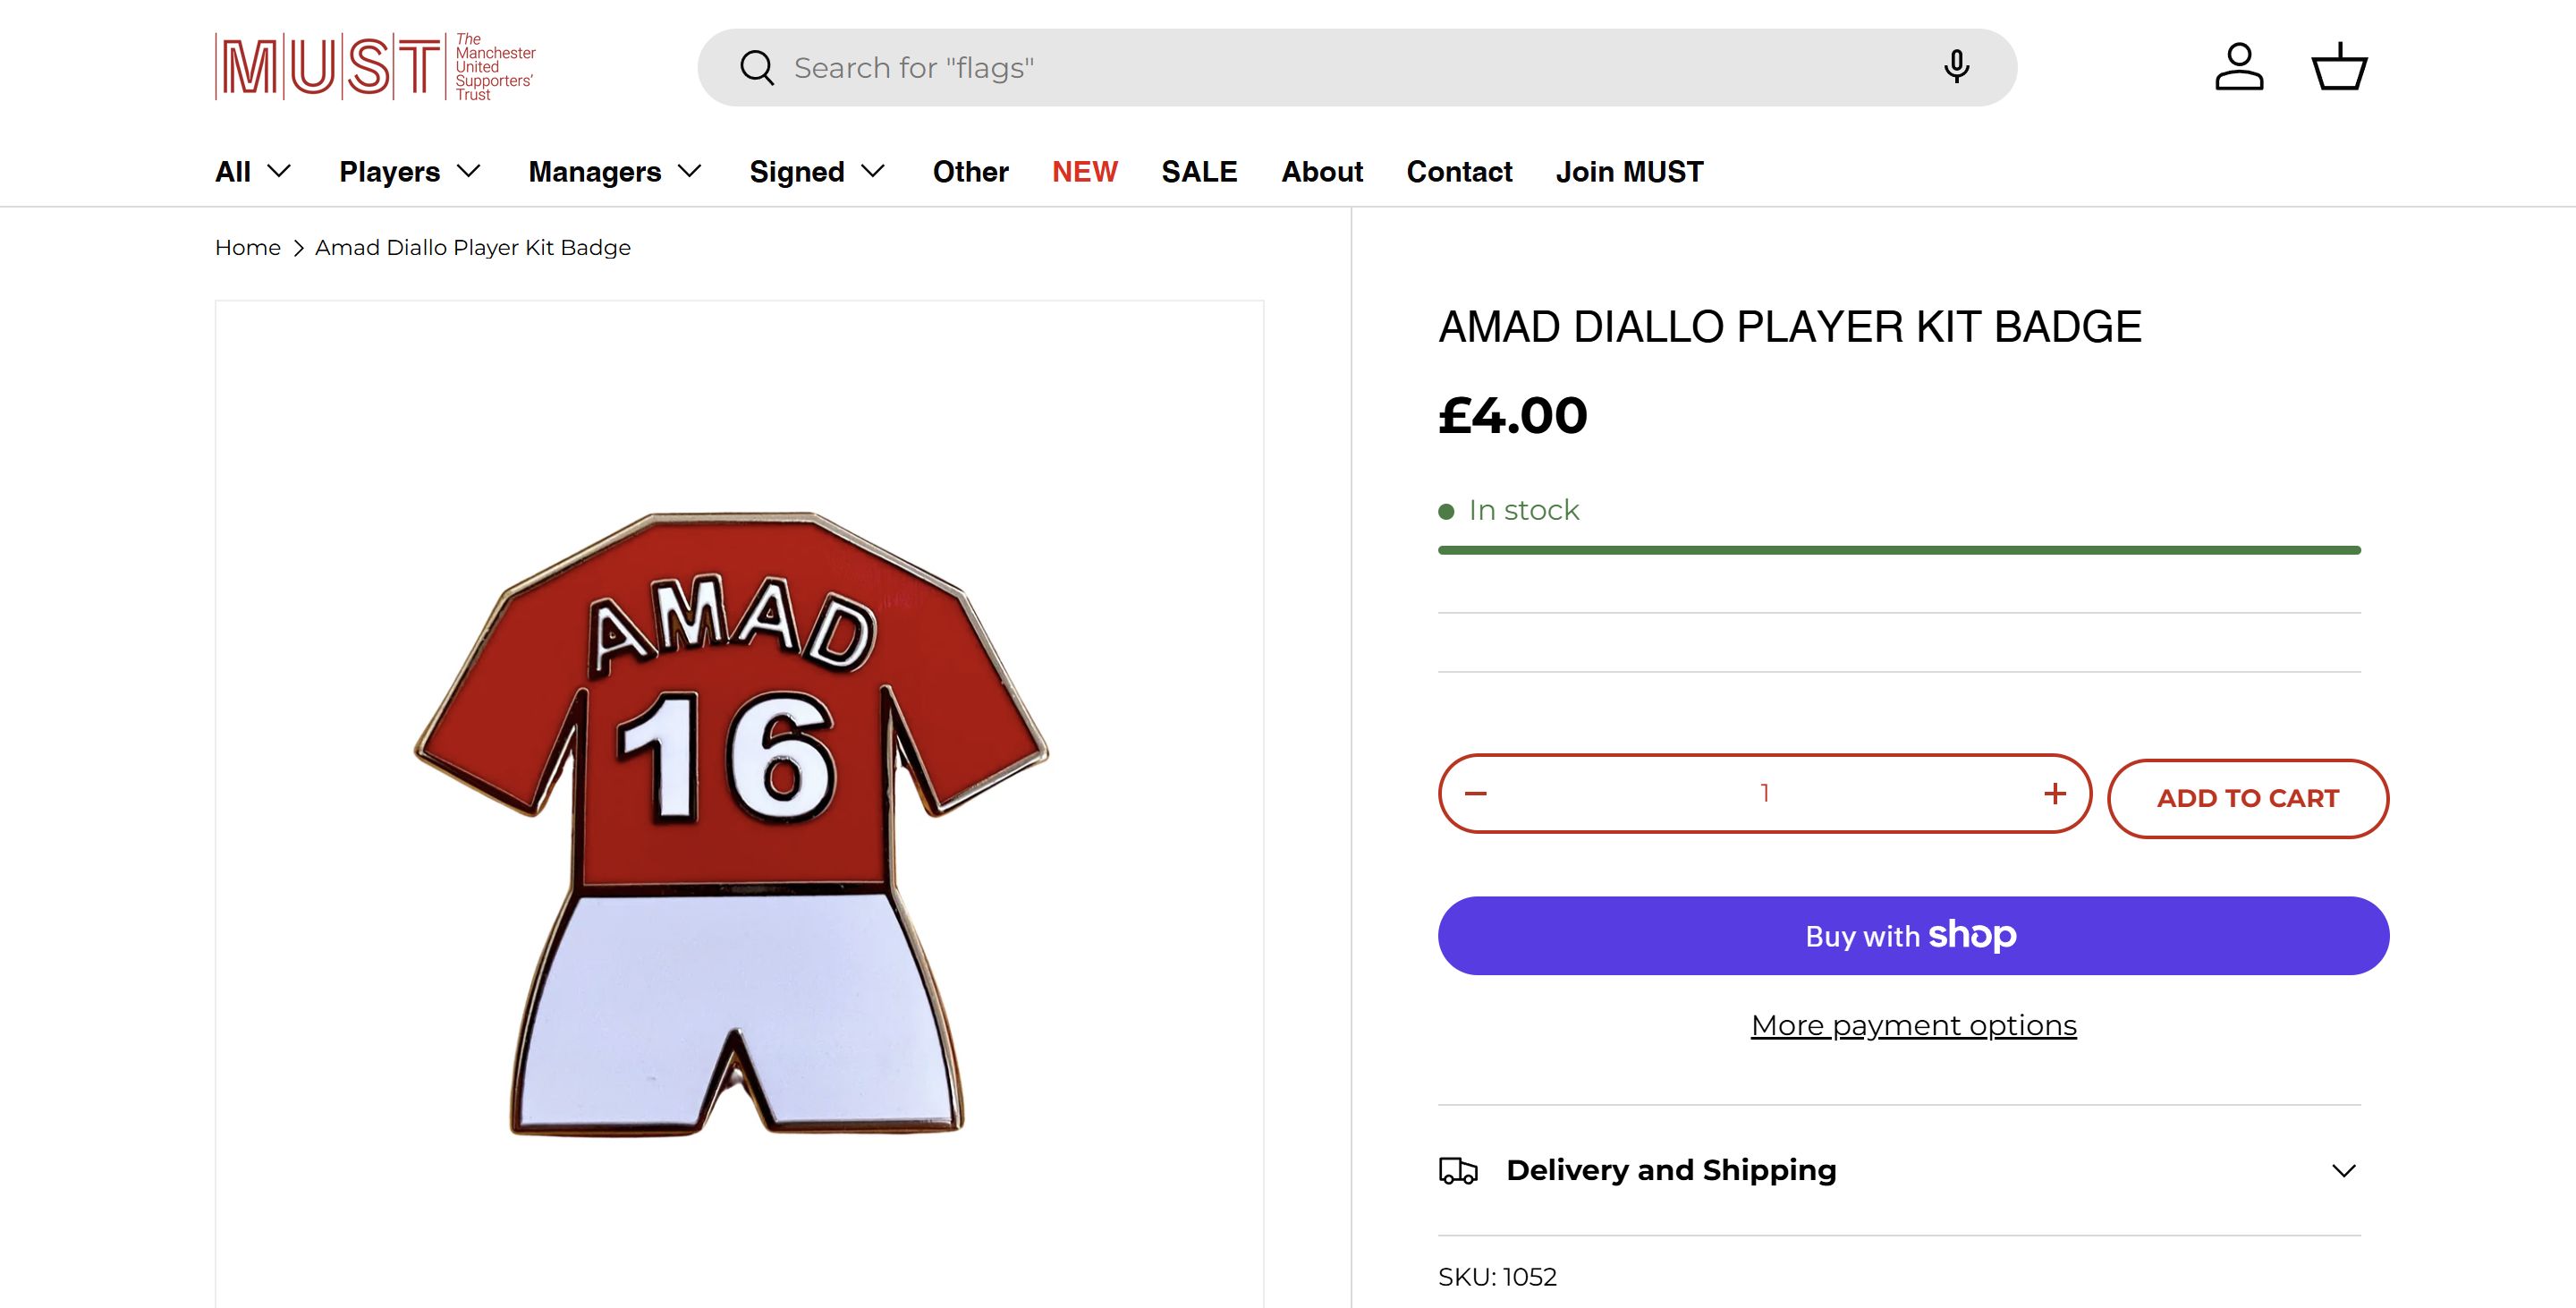
Task: Increase quantity with plus icon
Action: (2055, 794)
